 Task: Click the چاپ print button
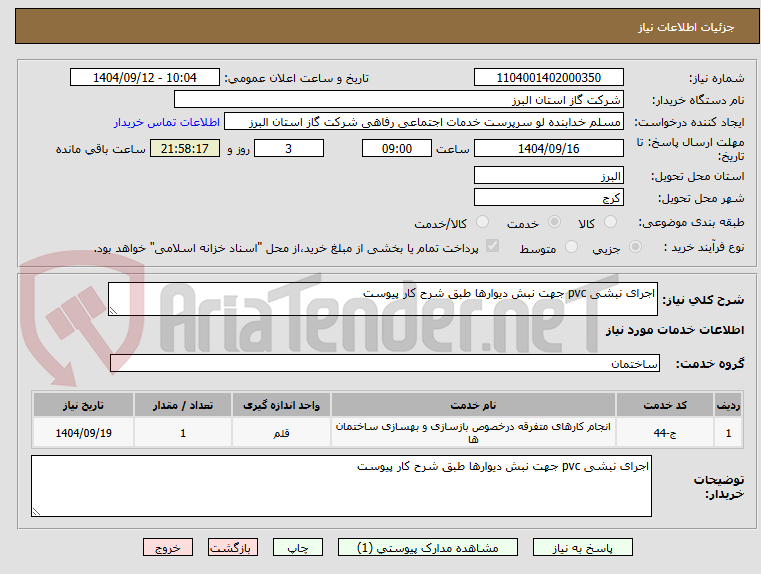click(x=298, y=547)
